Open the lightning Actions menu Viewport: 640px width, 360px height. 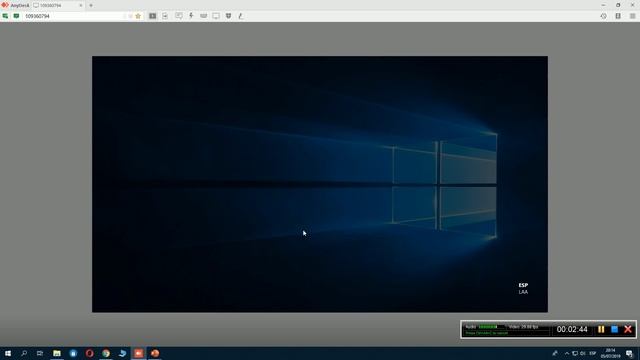tap(191, 16)
